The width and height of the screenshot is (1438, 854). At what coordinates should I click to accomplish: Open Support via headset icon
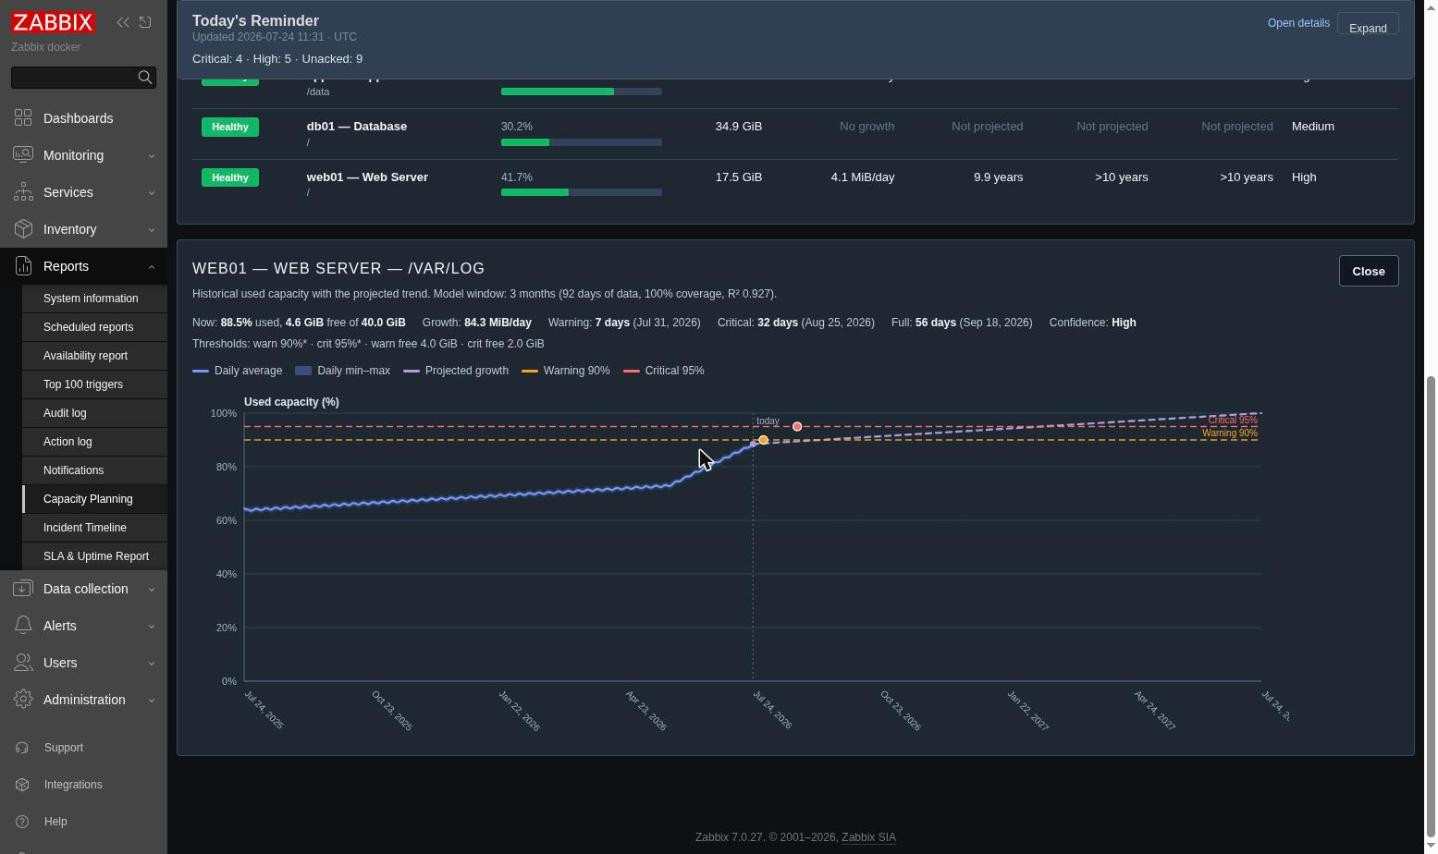point(23,748)
